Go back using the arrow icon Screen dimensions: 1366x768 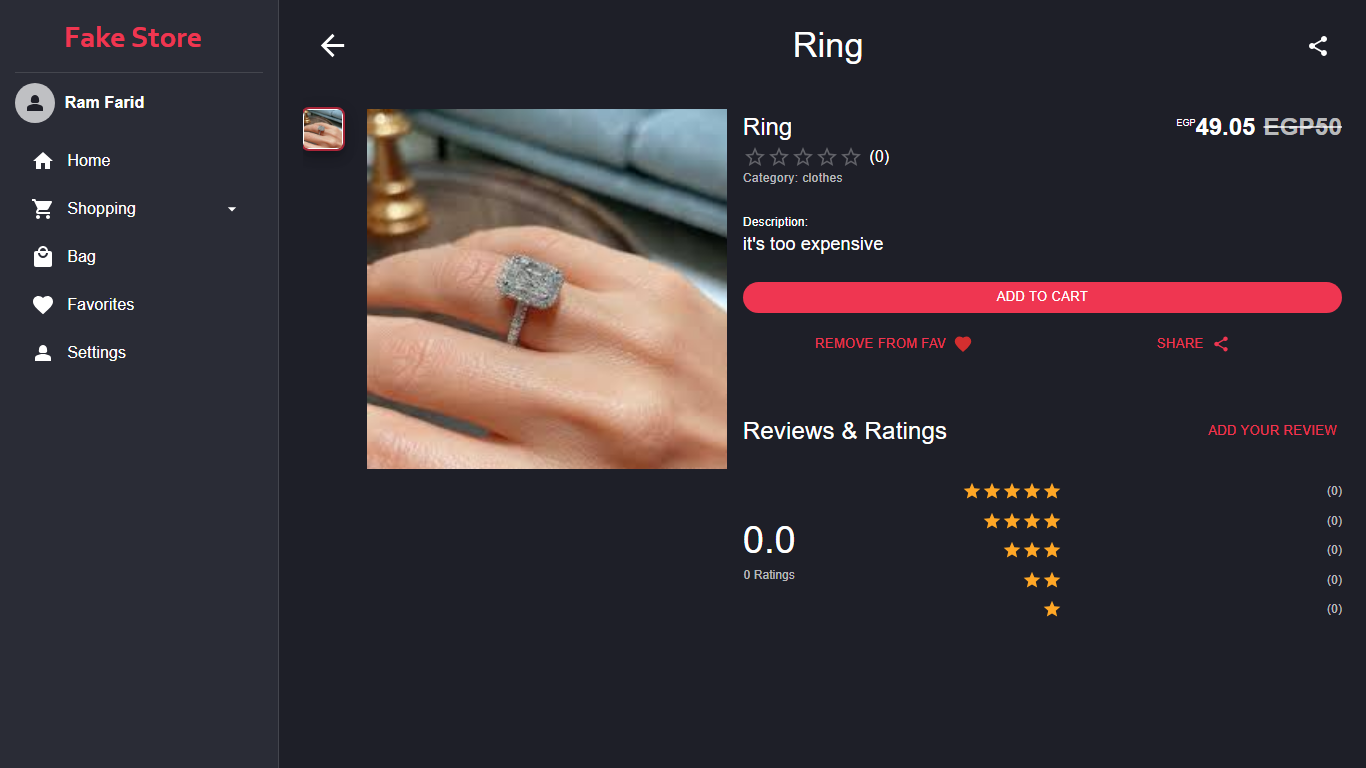coord(332,46)
